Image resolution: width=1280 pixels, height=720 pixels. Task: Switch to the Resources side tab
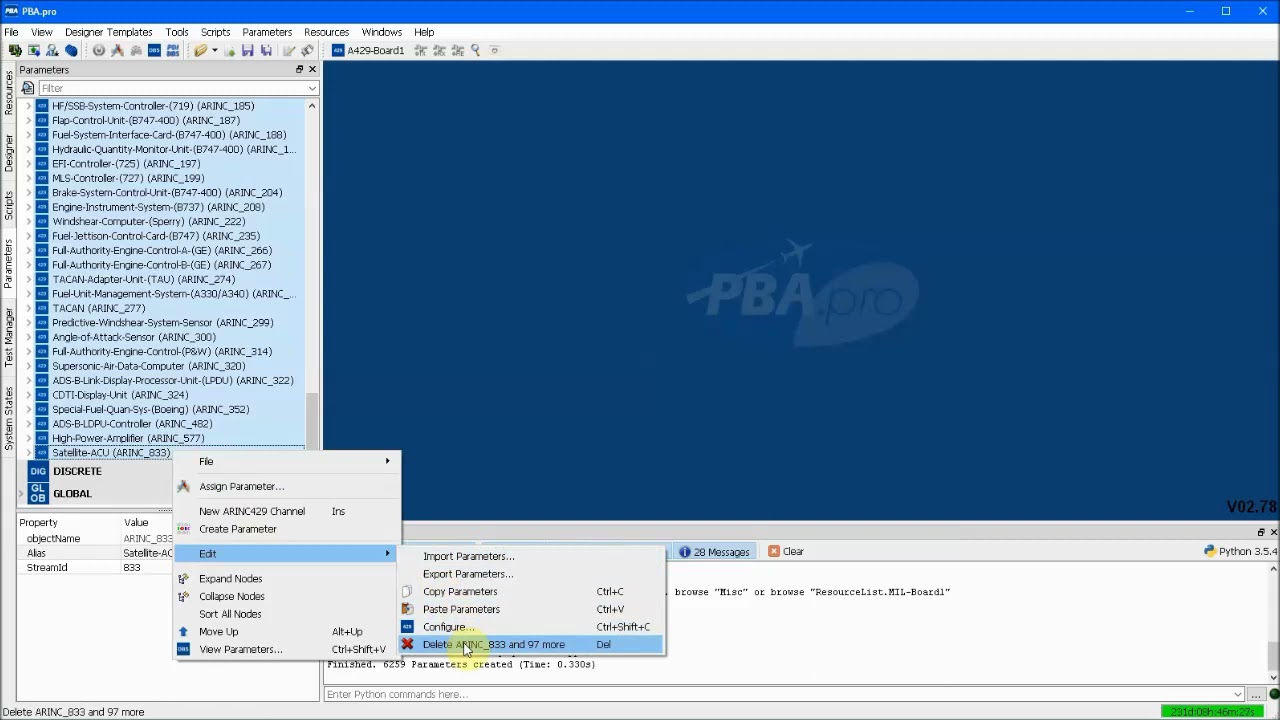(x=8, y=93)
